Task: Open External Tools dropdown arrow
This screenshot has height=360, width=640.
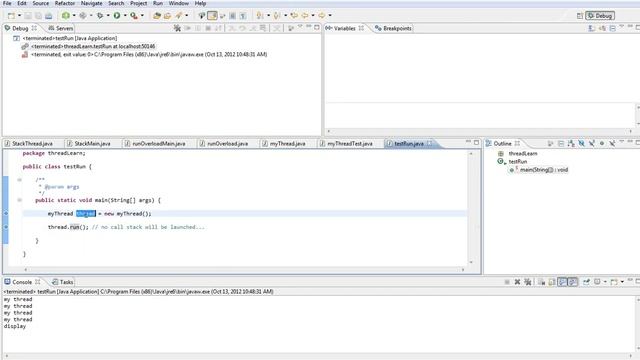Action: 142,16
